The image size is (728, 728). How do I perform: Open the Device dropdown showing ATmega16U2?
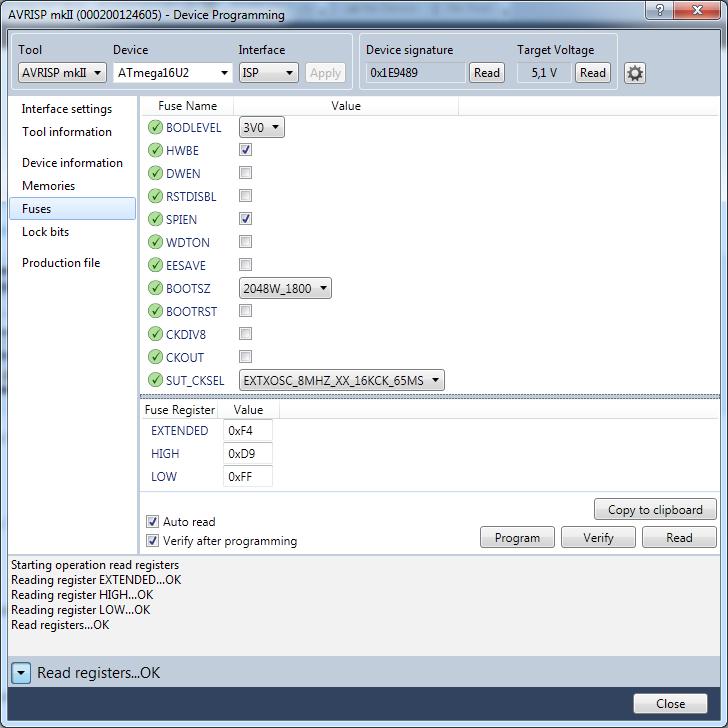click(x=173, y=73)
